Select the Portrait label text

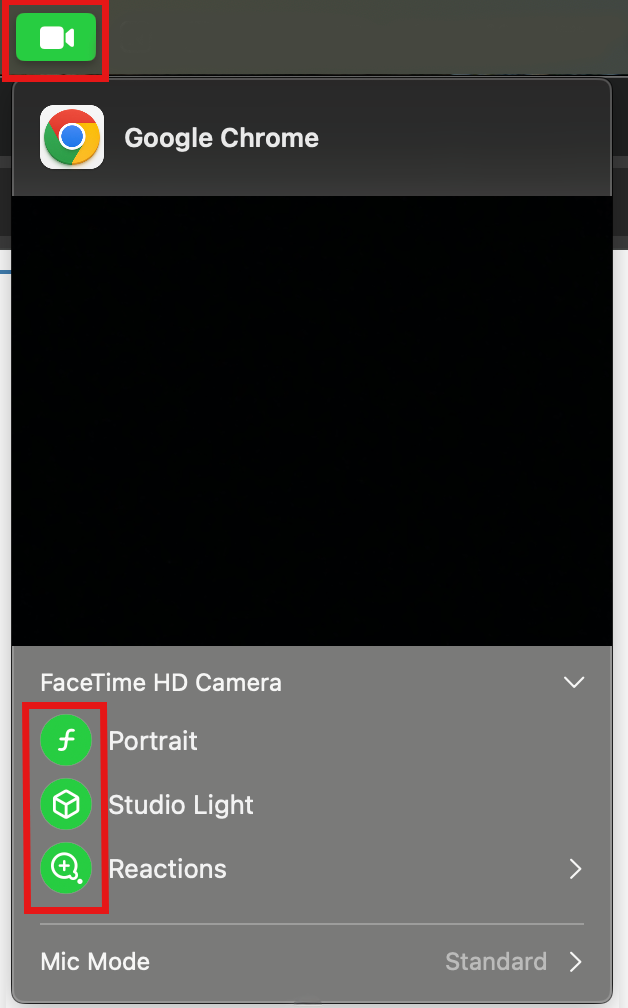click(153, 741)
